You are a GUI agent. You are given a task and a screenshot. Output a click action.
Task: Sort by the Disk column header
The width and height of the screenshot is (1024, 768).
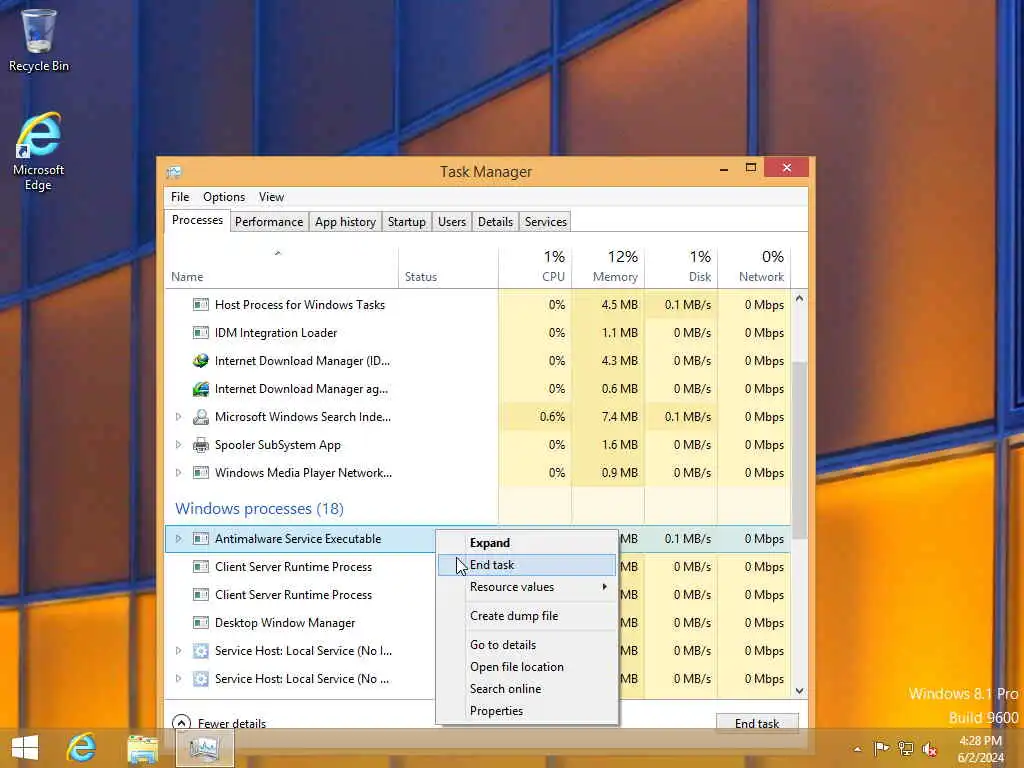click(681, 268)
